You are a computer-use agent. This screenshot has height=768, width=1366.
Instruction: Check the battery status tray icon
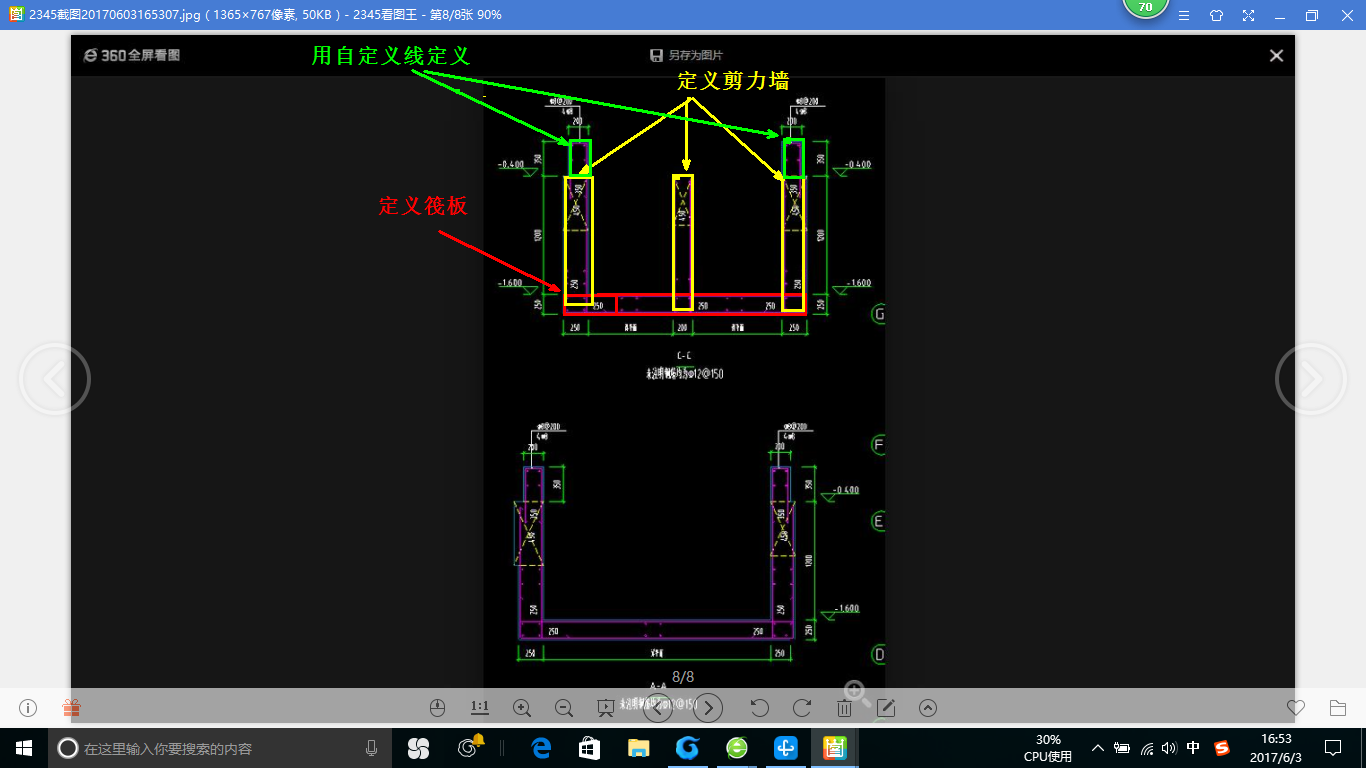(1122, 748)
